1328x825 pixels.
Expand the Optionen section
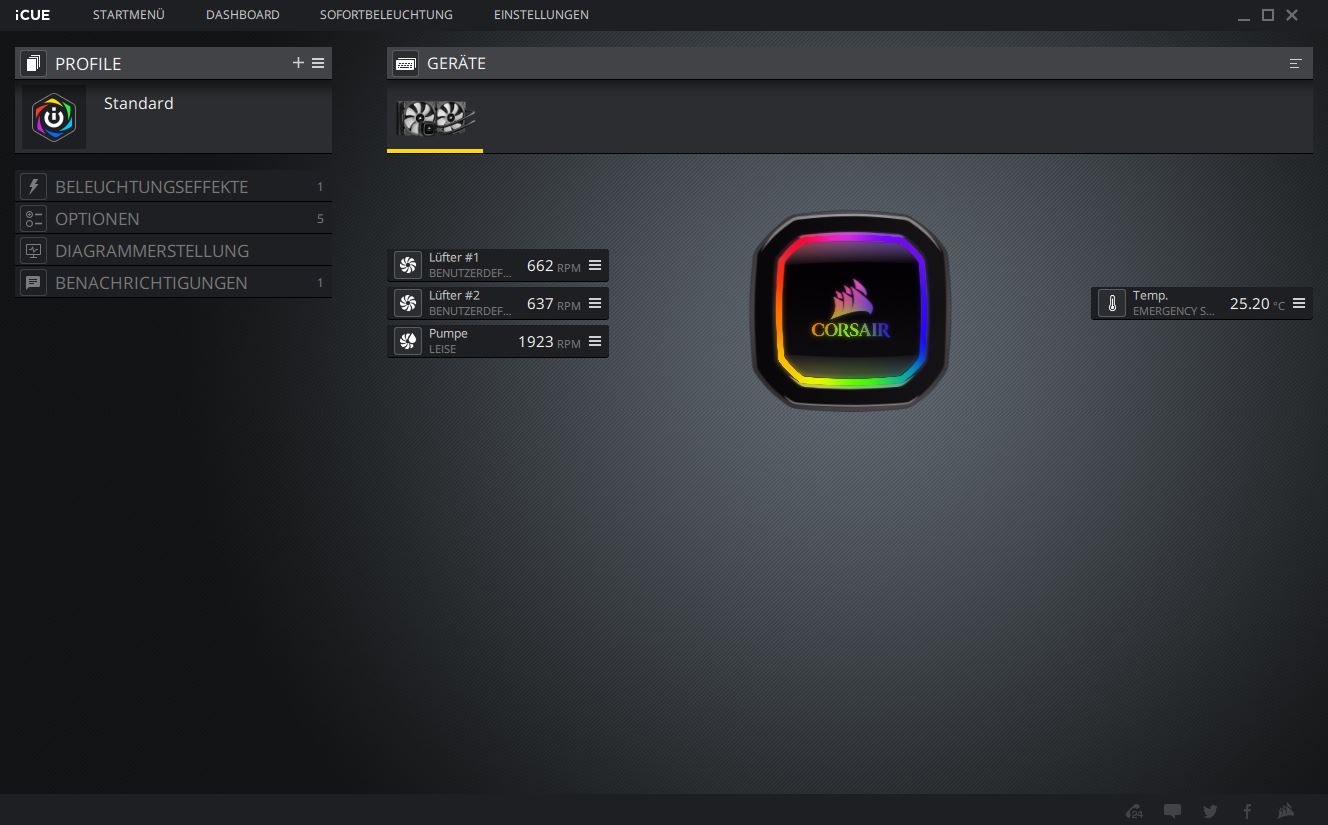[x=173, y=219]
